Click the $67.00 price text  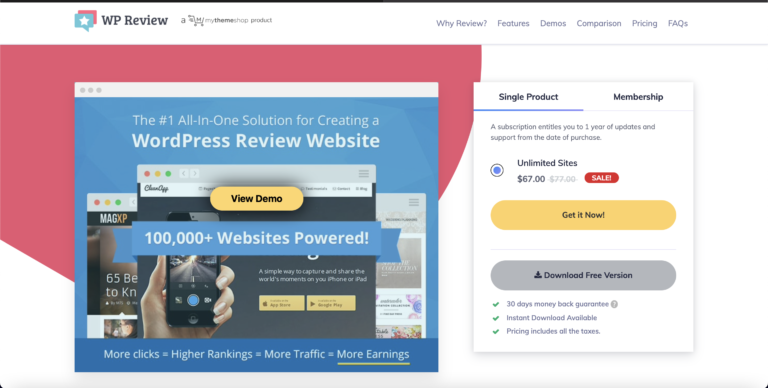click(531, 179)
